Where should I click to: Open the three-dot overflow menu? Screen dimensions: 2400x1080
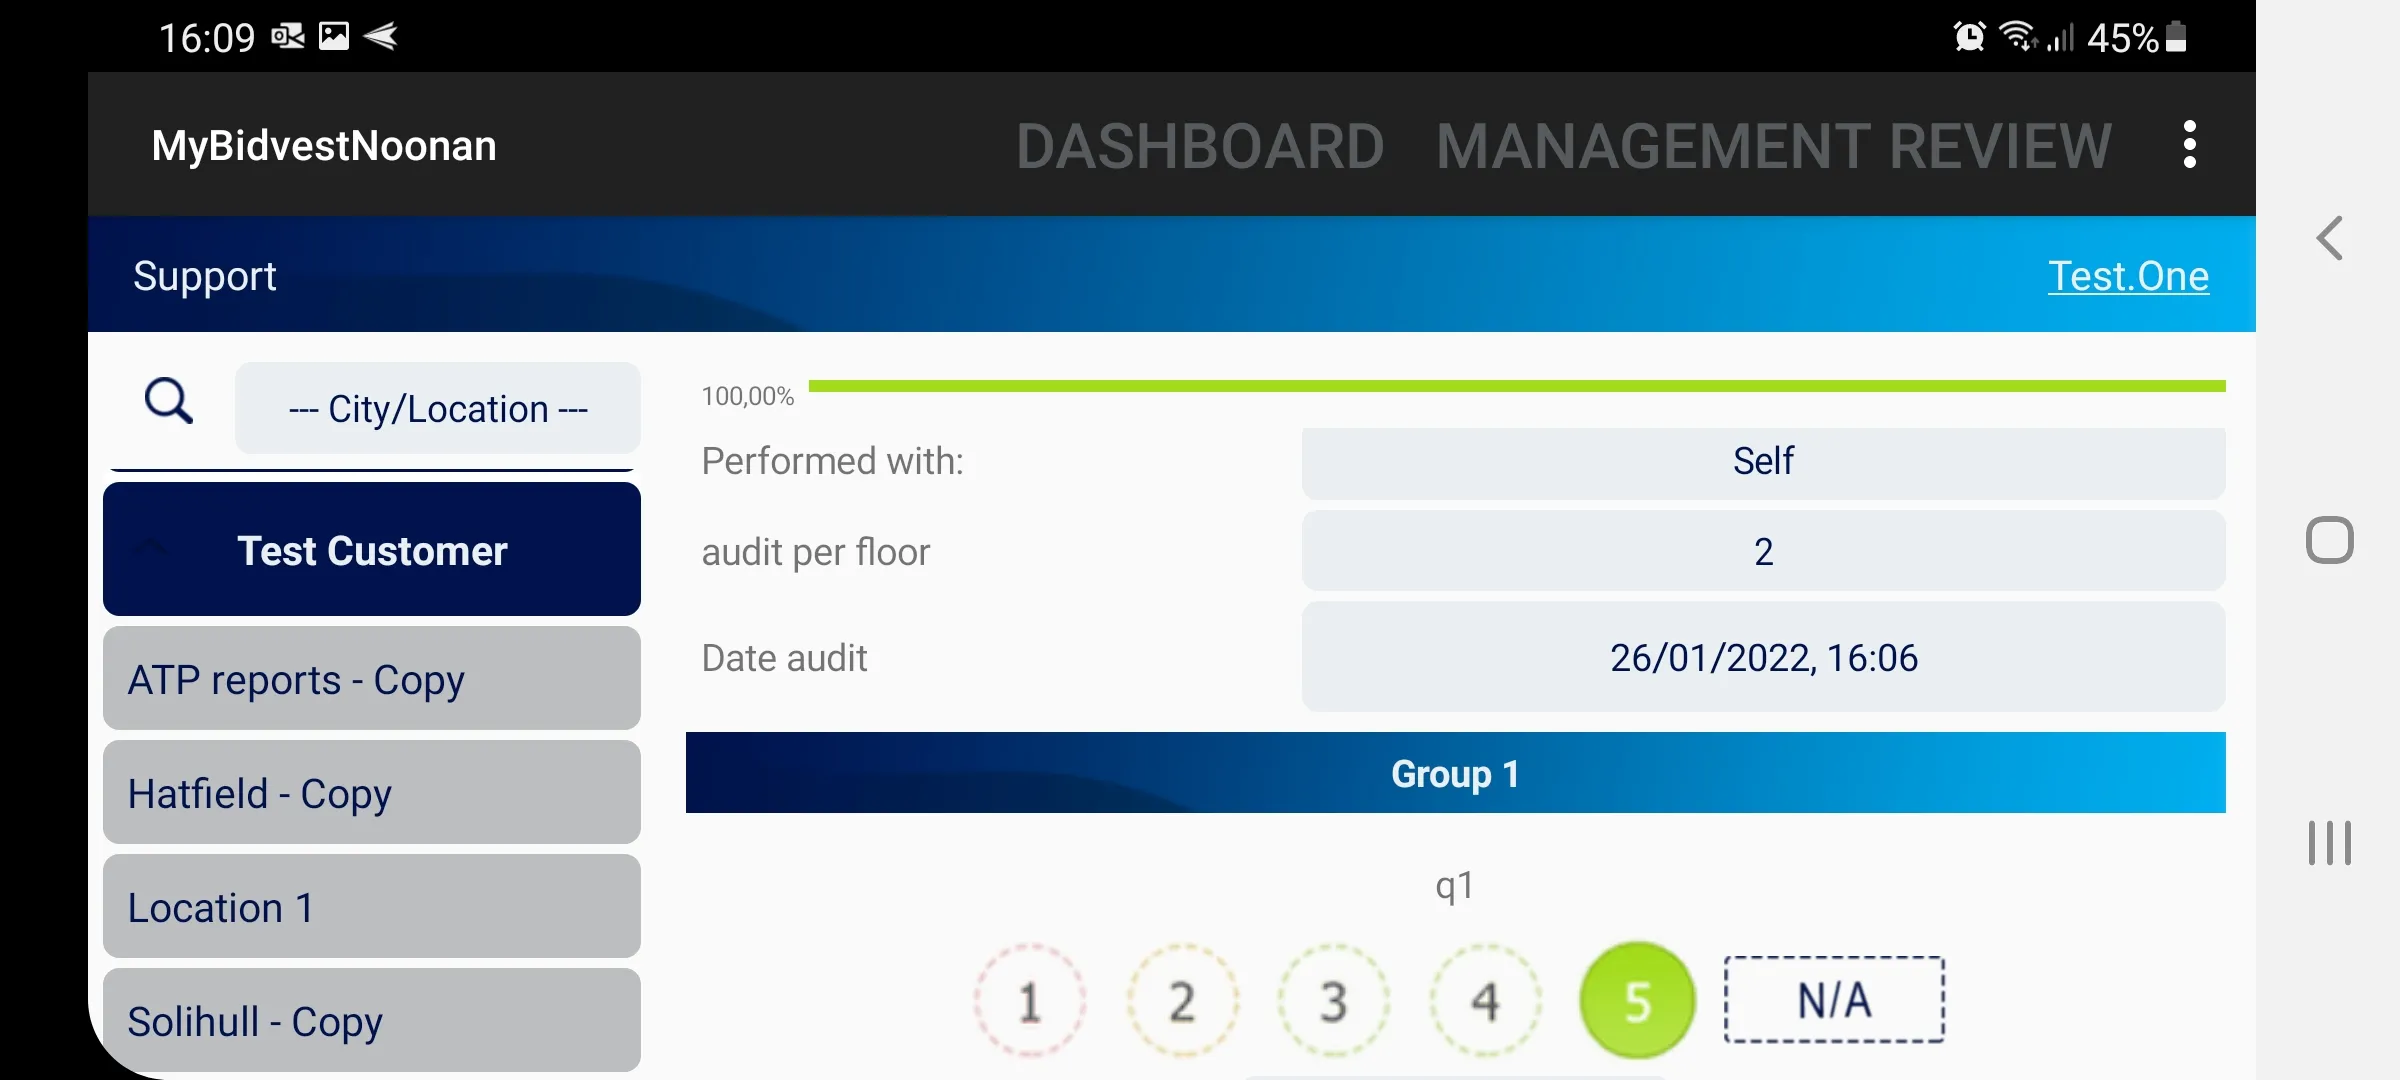2192,145
